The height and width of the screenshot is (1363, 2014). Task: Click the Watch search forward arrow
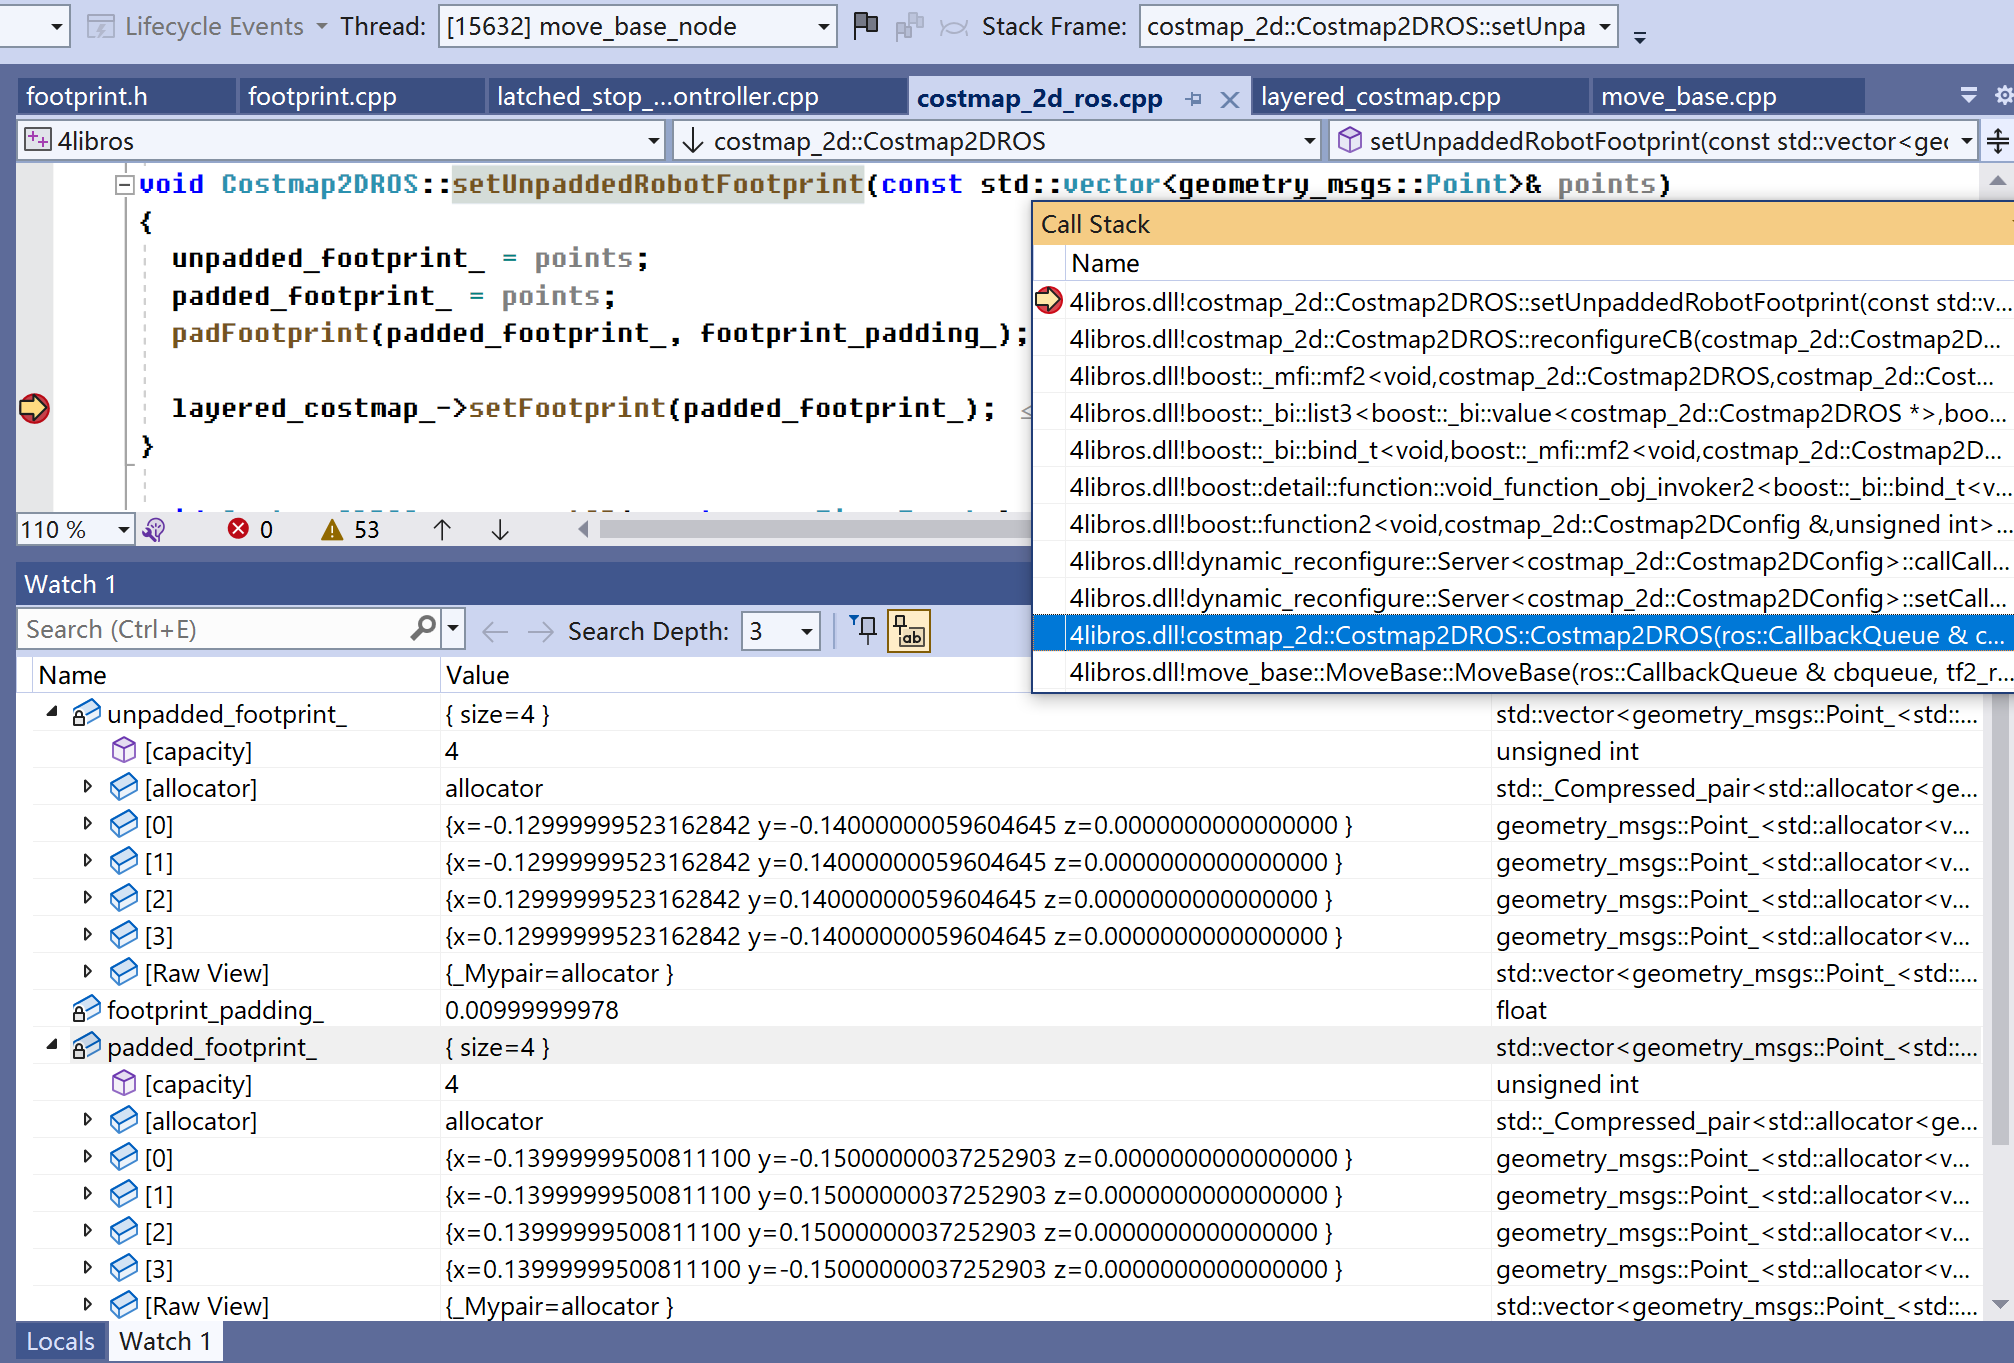[540, 631]
